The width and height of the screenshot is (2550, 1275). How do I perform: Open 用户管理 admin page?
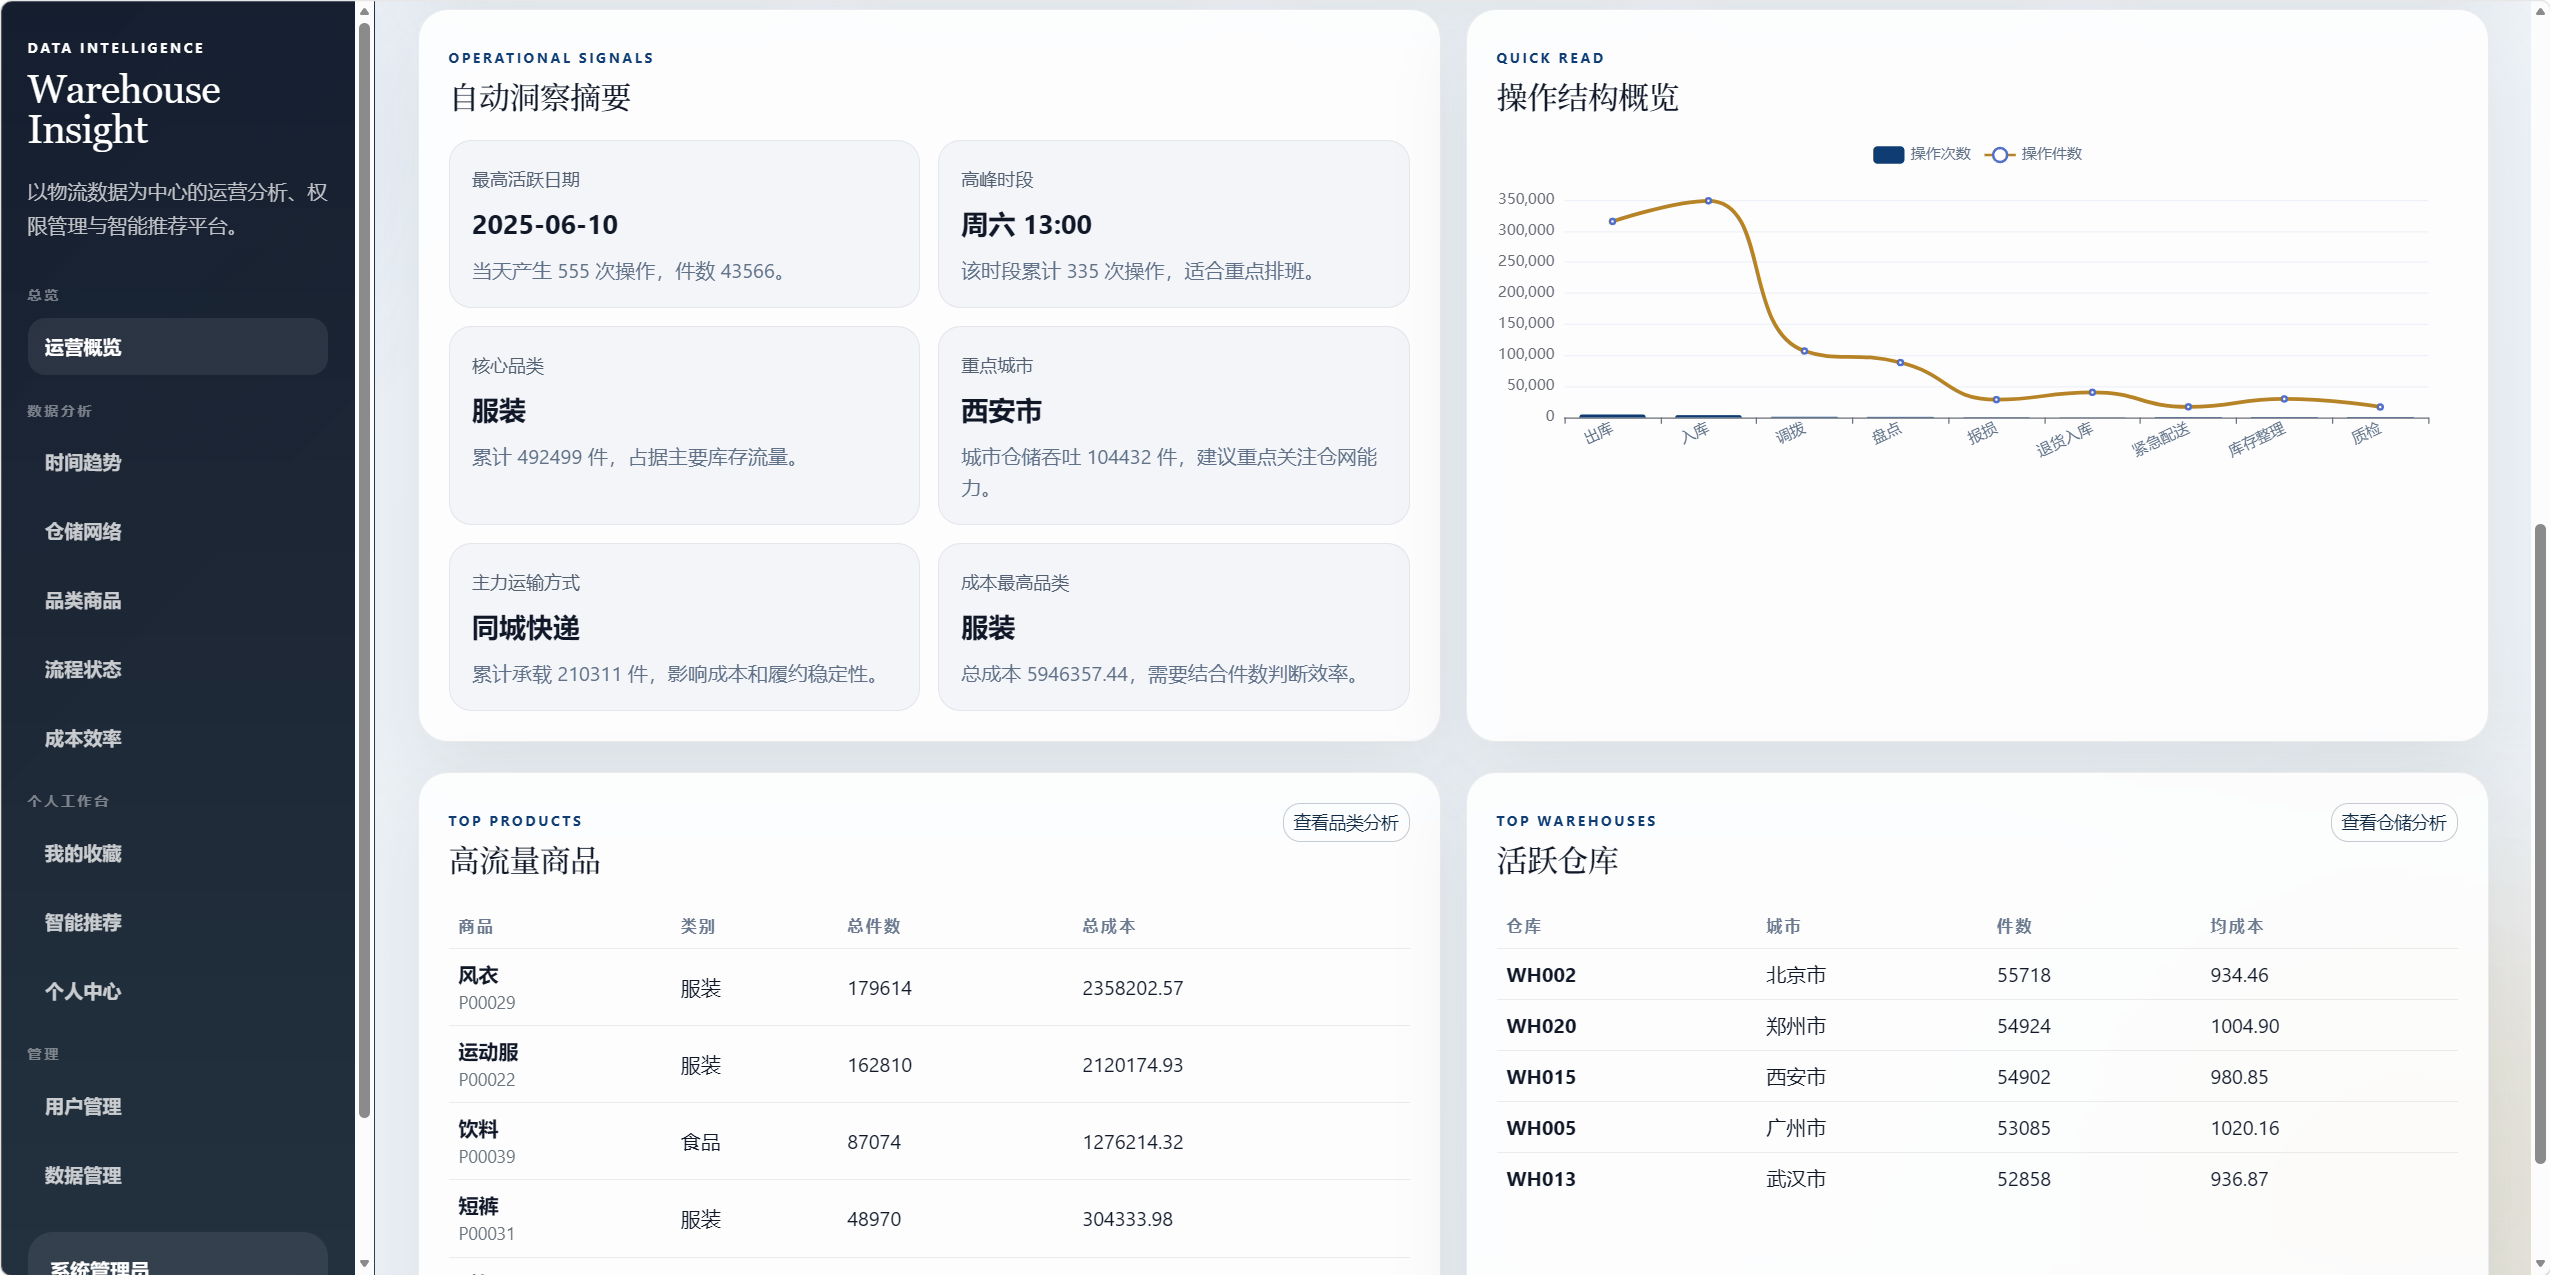pos(83,1106)
